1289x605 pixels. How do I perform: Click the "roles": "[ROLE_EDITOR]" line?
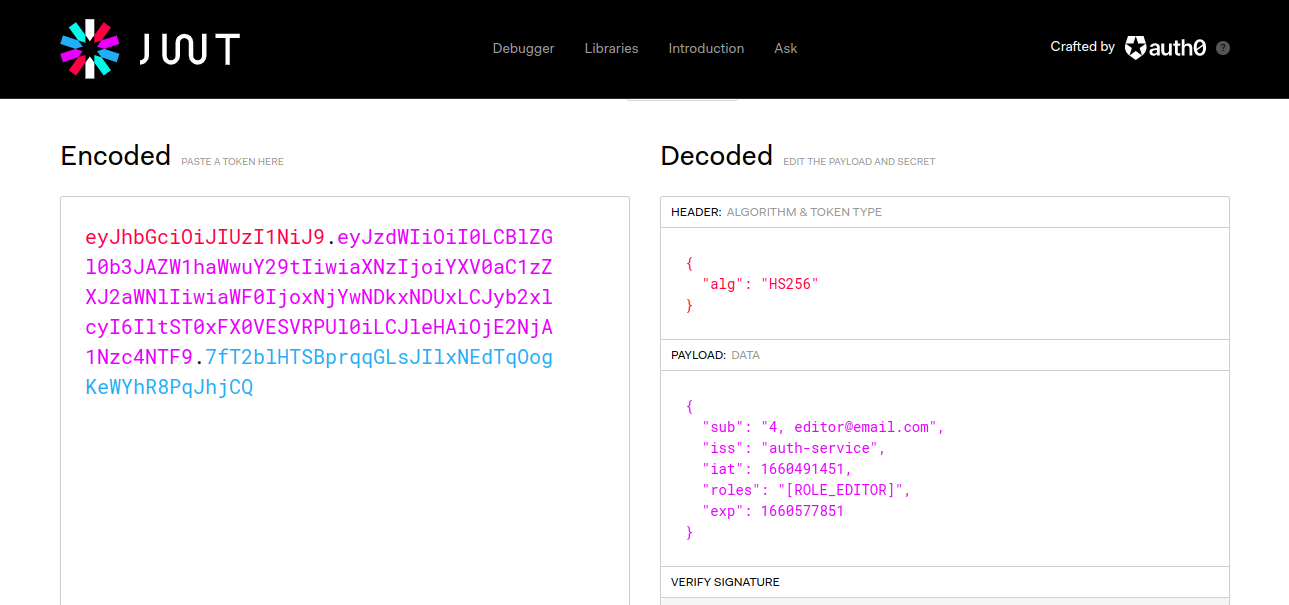pyautogui.click(x=806, y=490)
